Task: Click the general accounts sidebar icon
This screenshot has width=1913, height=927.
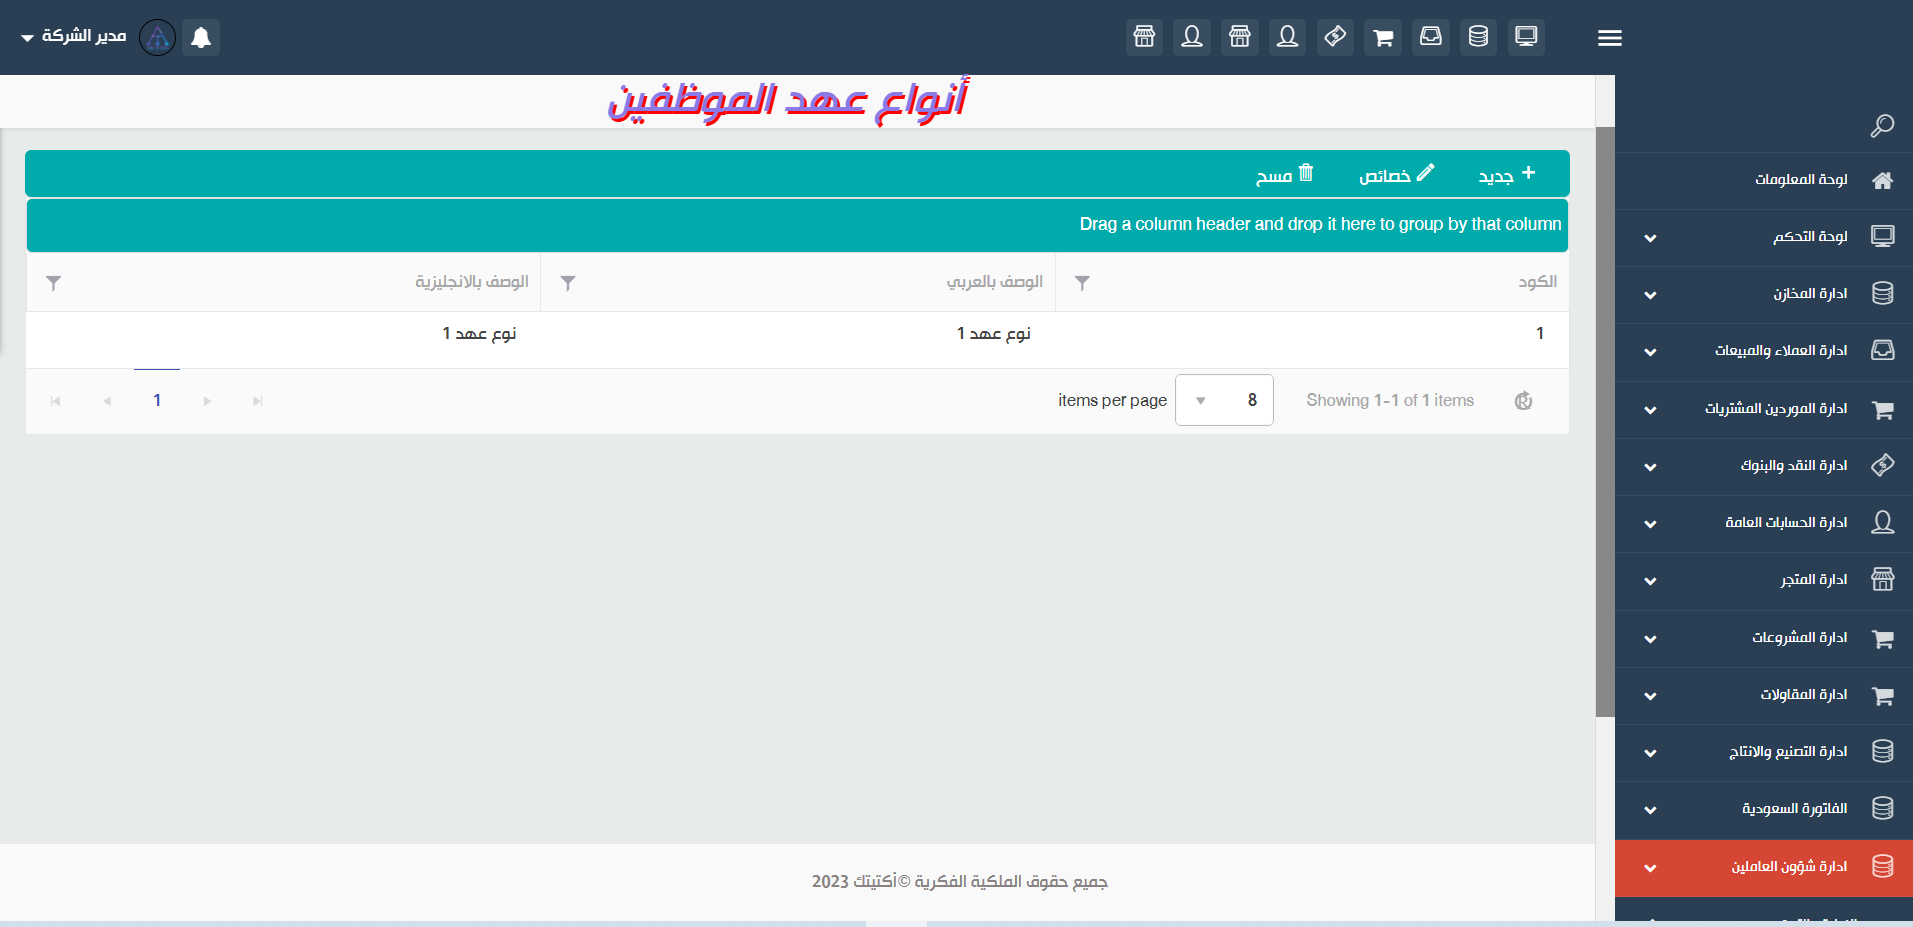Action: (x=1883, y=523)
